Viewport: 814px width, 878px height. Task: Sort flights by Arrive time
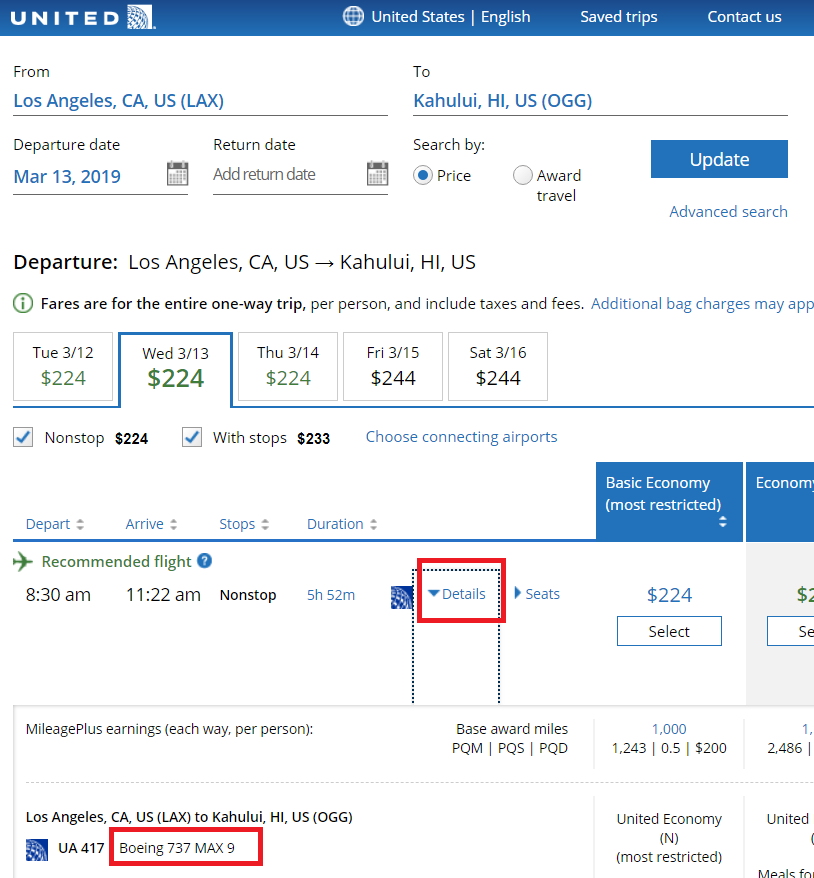click(151, 524)
